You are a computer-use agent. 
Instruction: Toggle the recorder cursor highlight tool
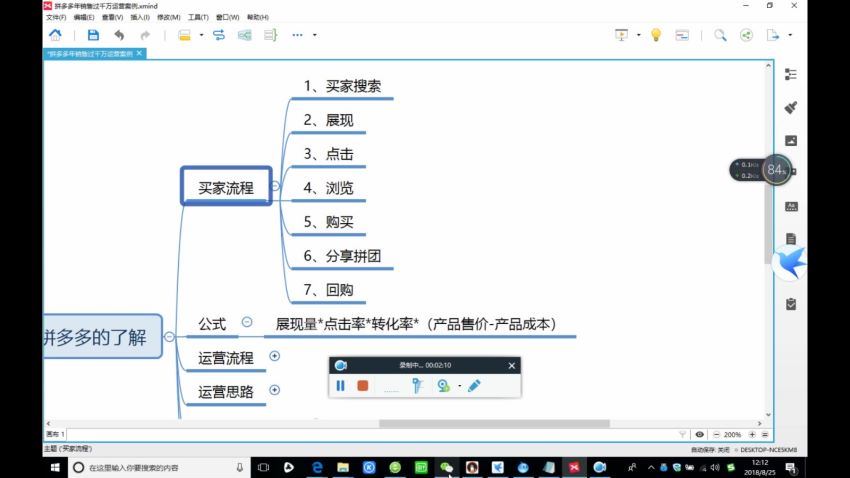(417, 385)
